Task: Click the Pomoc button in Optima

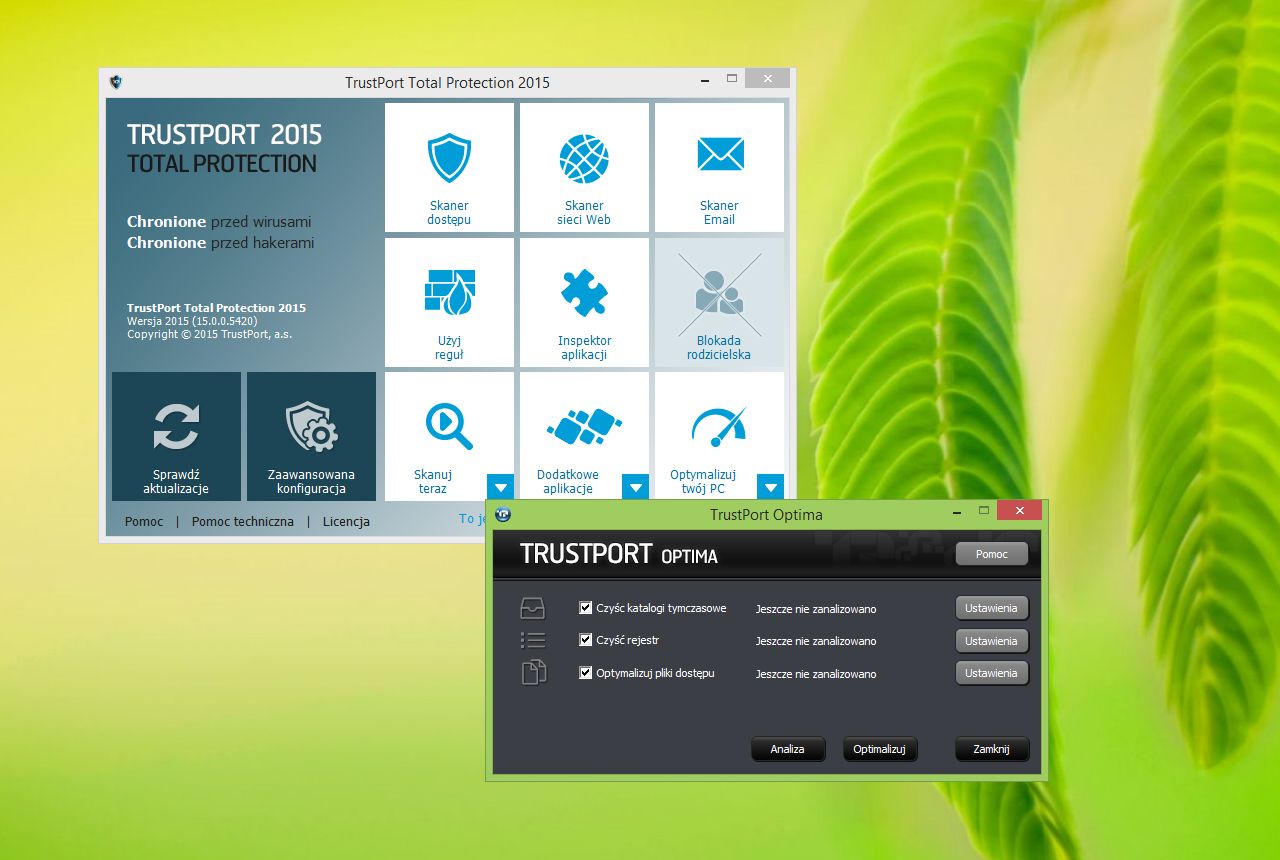Action: pos(992,554)
